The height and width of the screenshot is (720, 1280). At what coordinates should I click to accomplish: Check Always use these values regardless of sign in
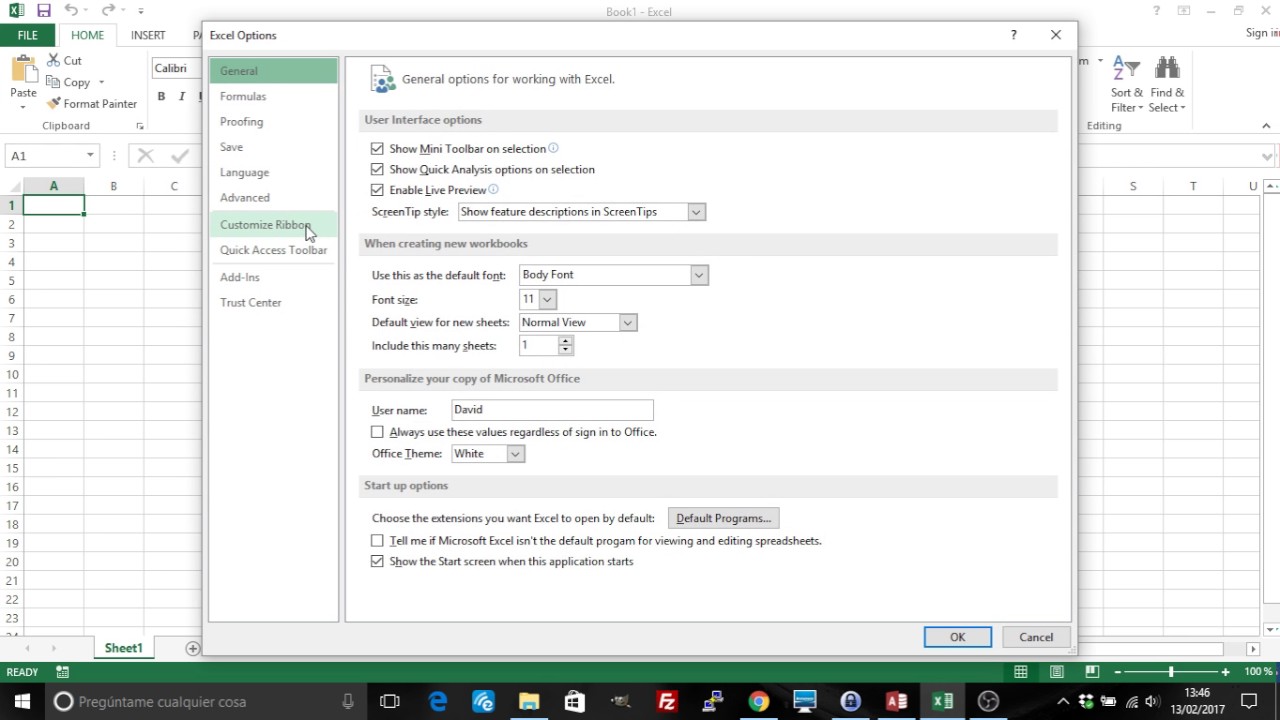point(377,432)
